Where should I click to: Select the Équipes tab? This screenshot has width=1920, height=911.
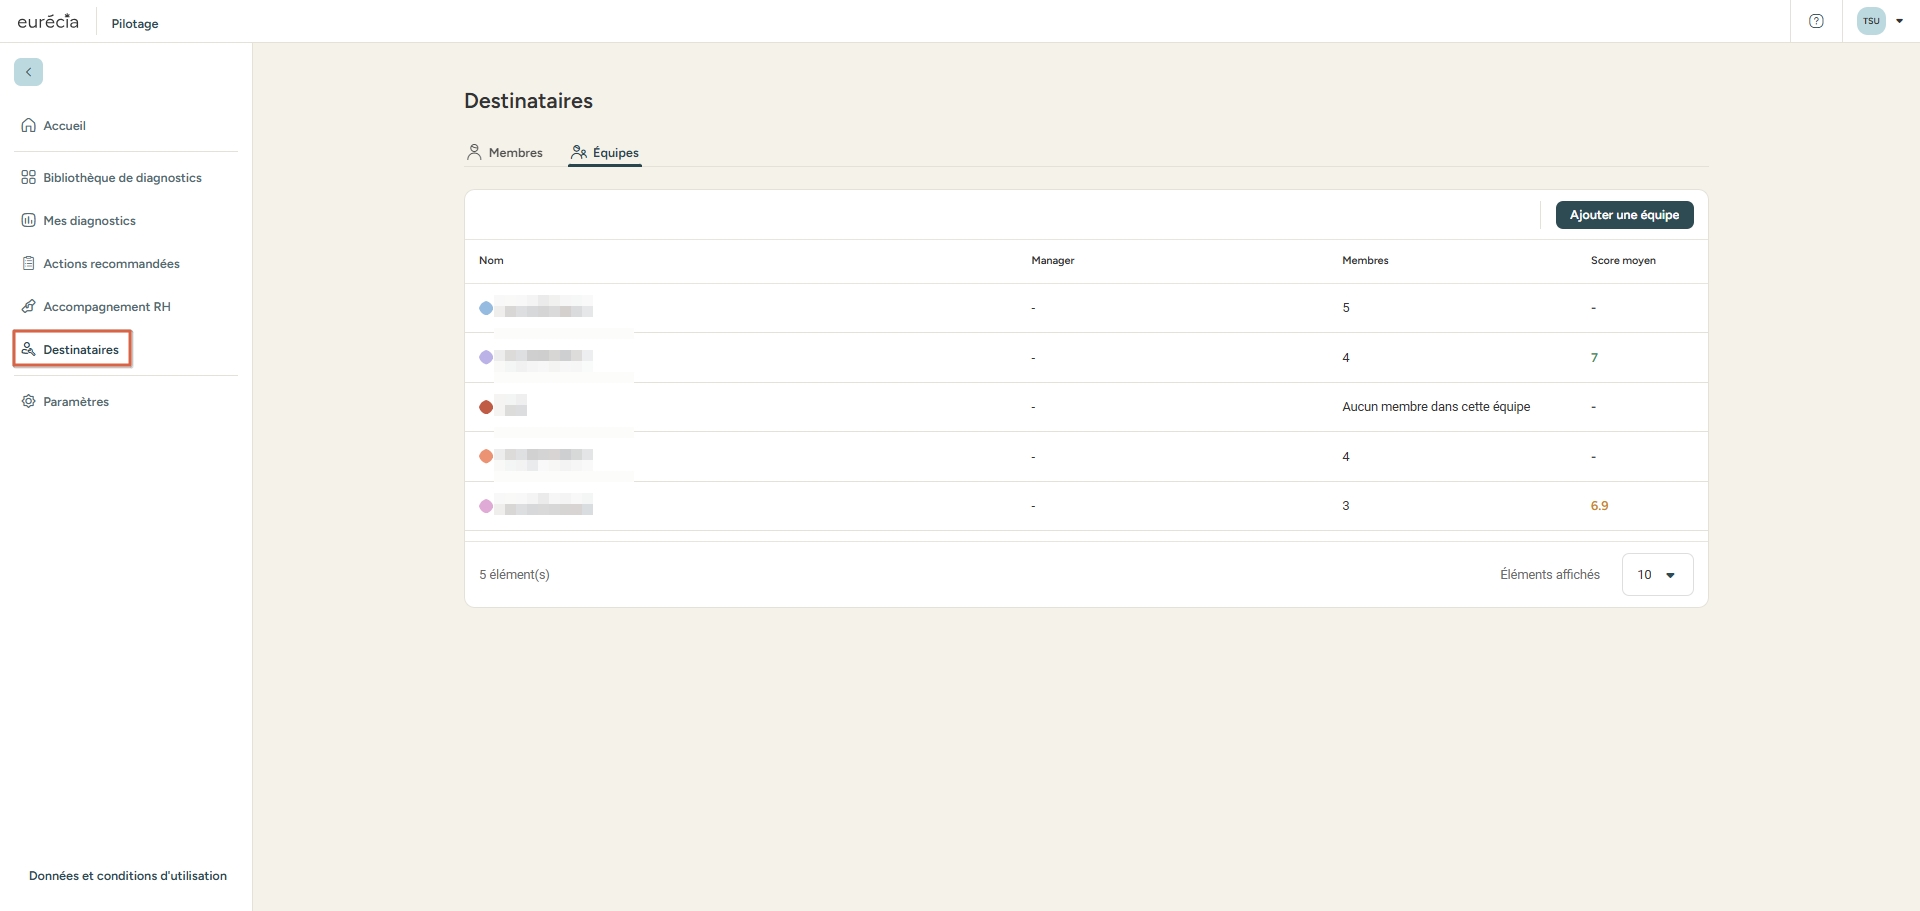point(605,153)
